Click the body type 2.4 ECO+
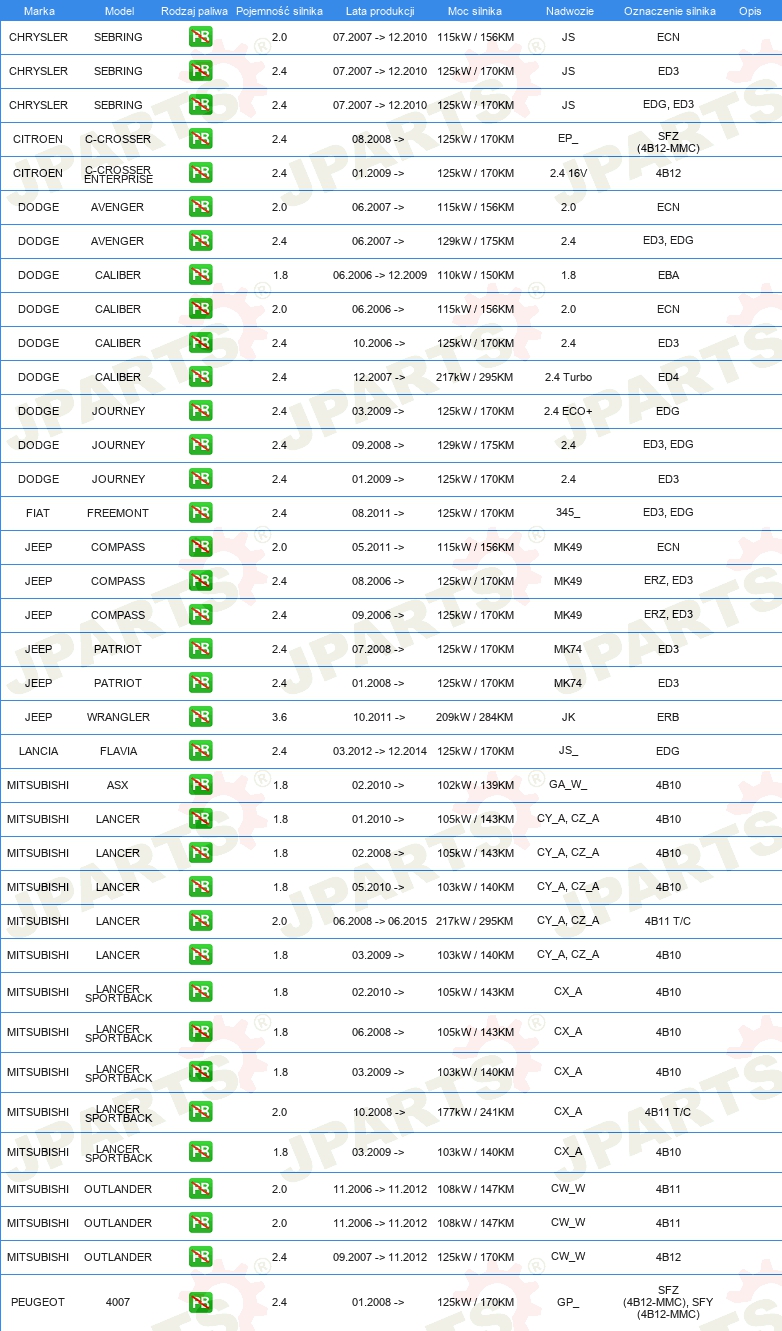Viewport: 782px width, 1331px height. click(x=568, y=411)
